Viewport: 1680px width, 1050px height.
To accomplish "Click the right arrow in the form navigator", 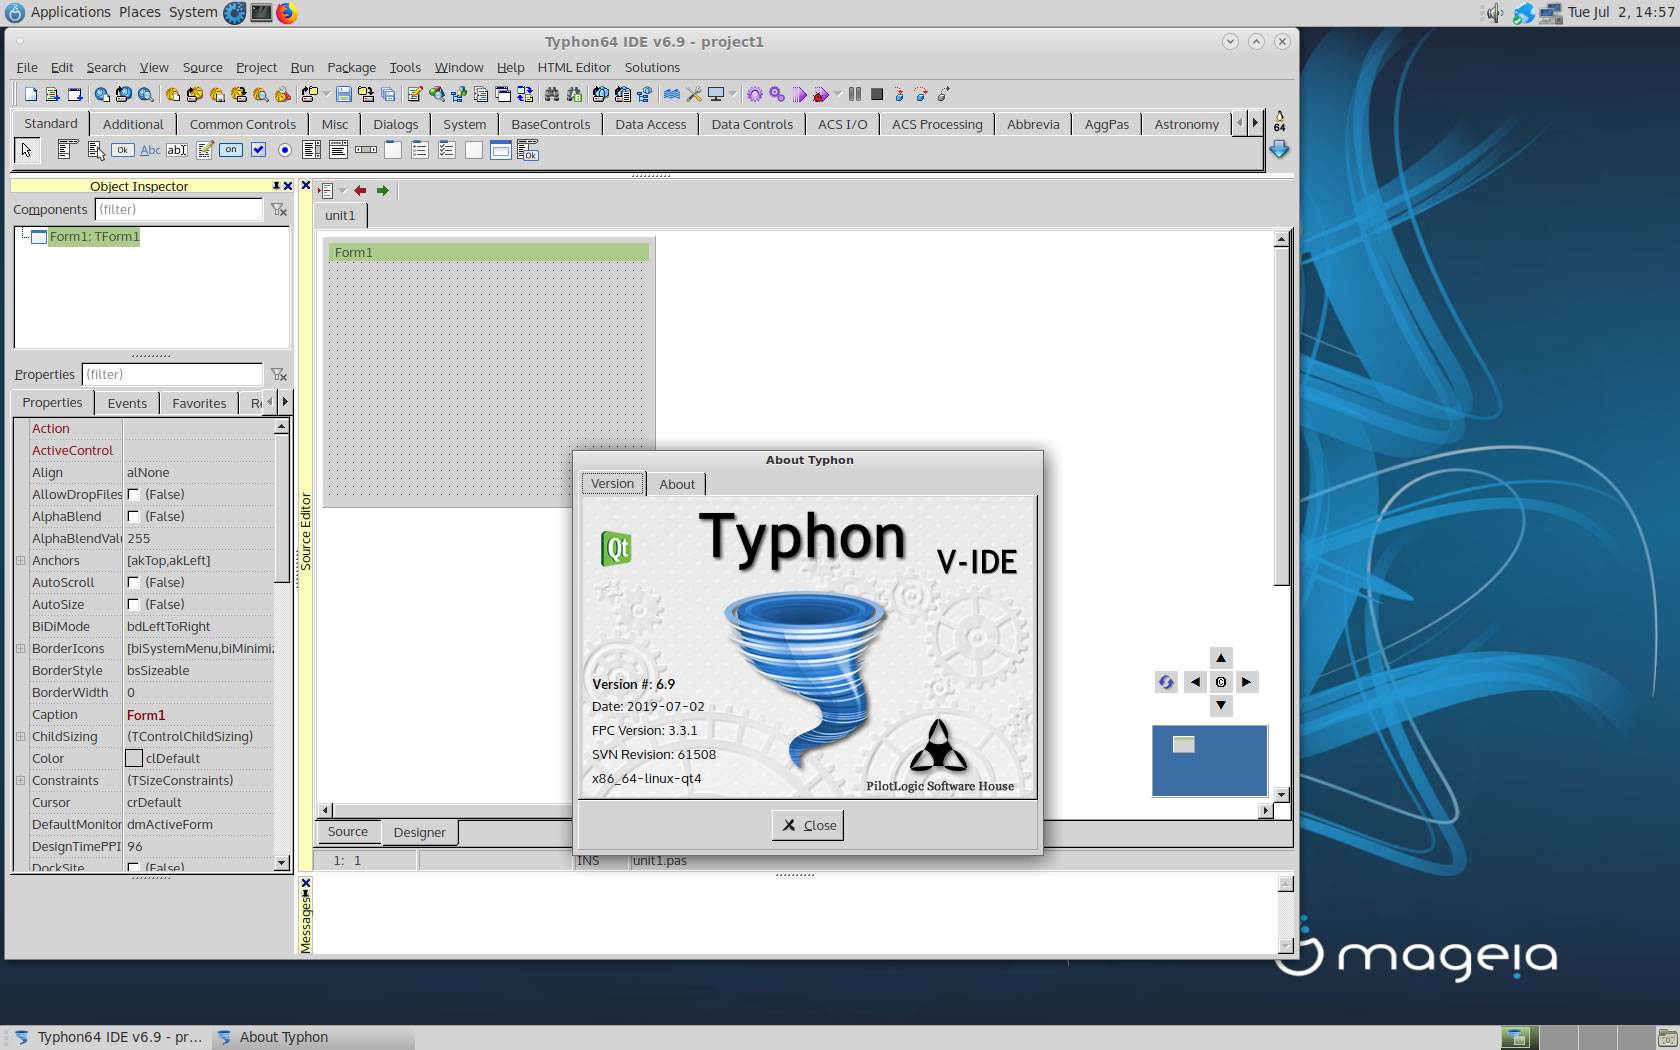I will click(x=1246, y=682).
